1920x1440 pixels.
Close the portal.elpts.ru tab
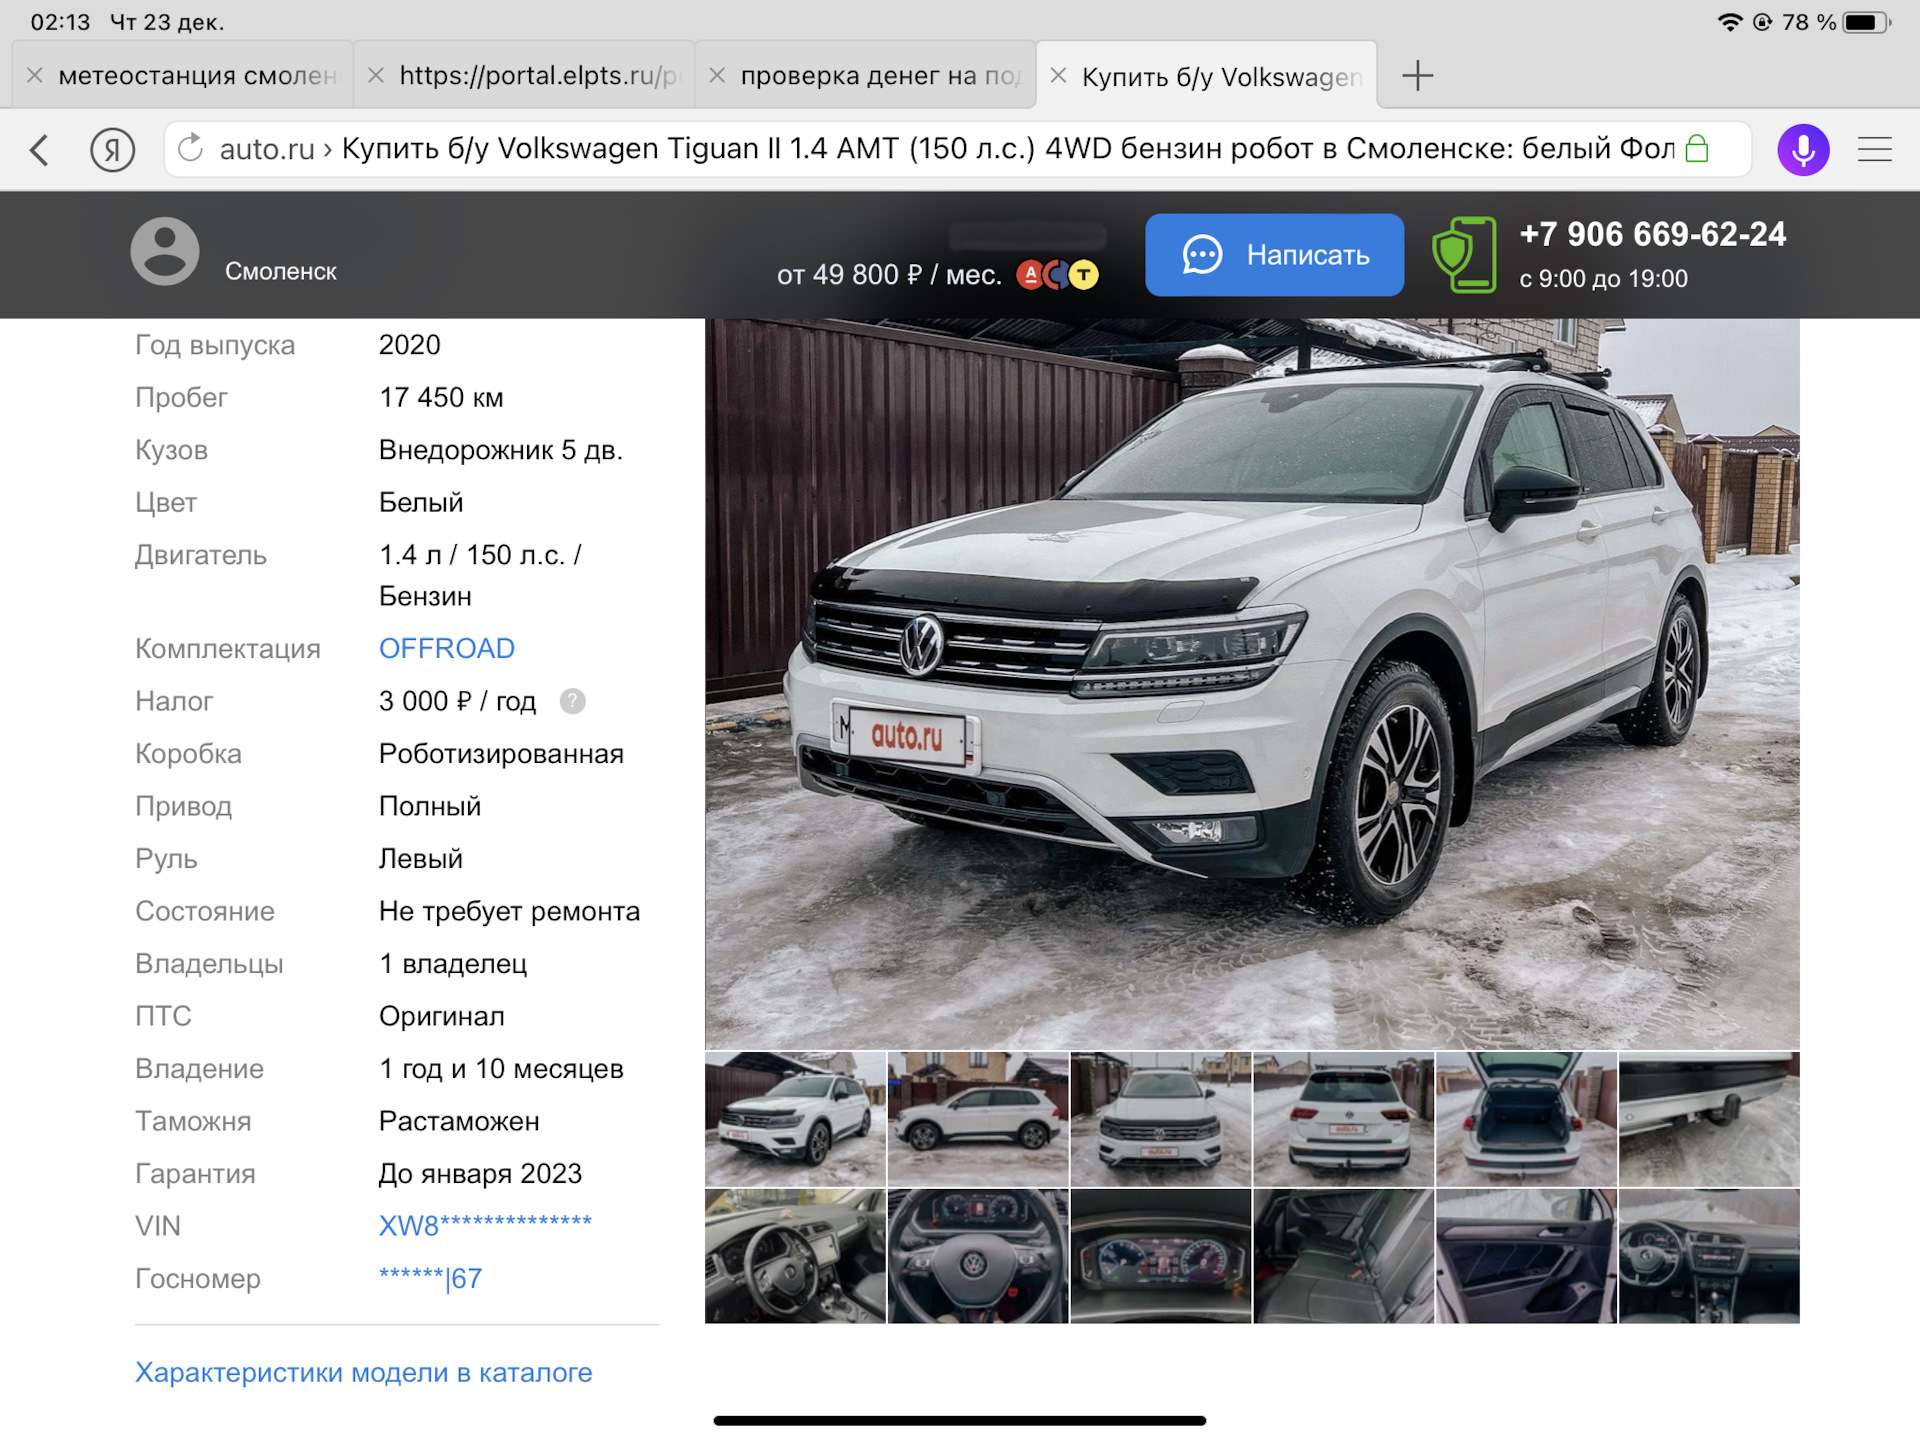tap(376, 75)
